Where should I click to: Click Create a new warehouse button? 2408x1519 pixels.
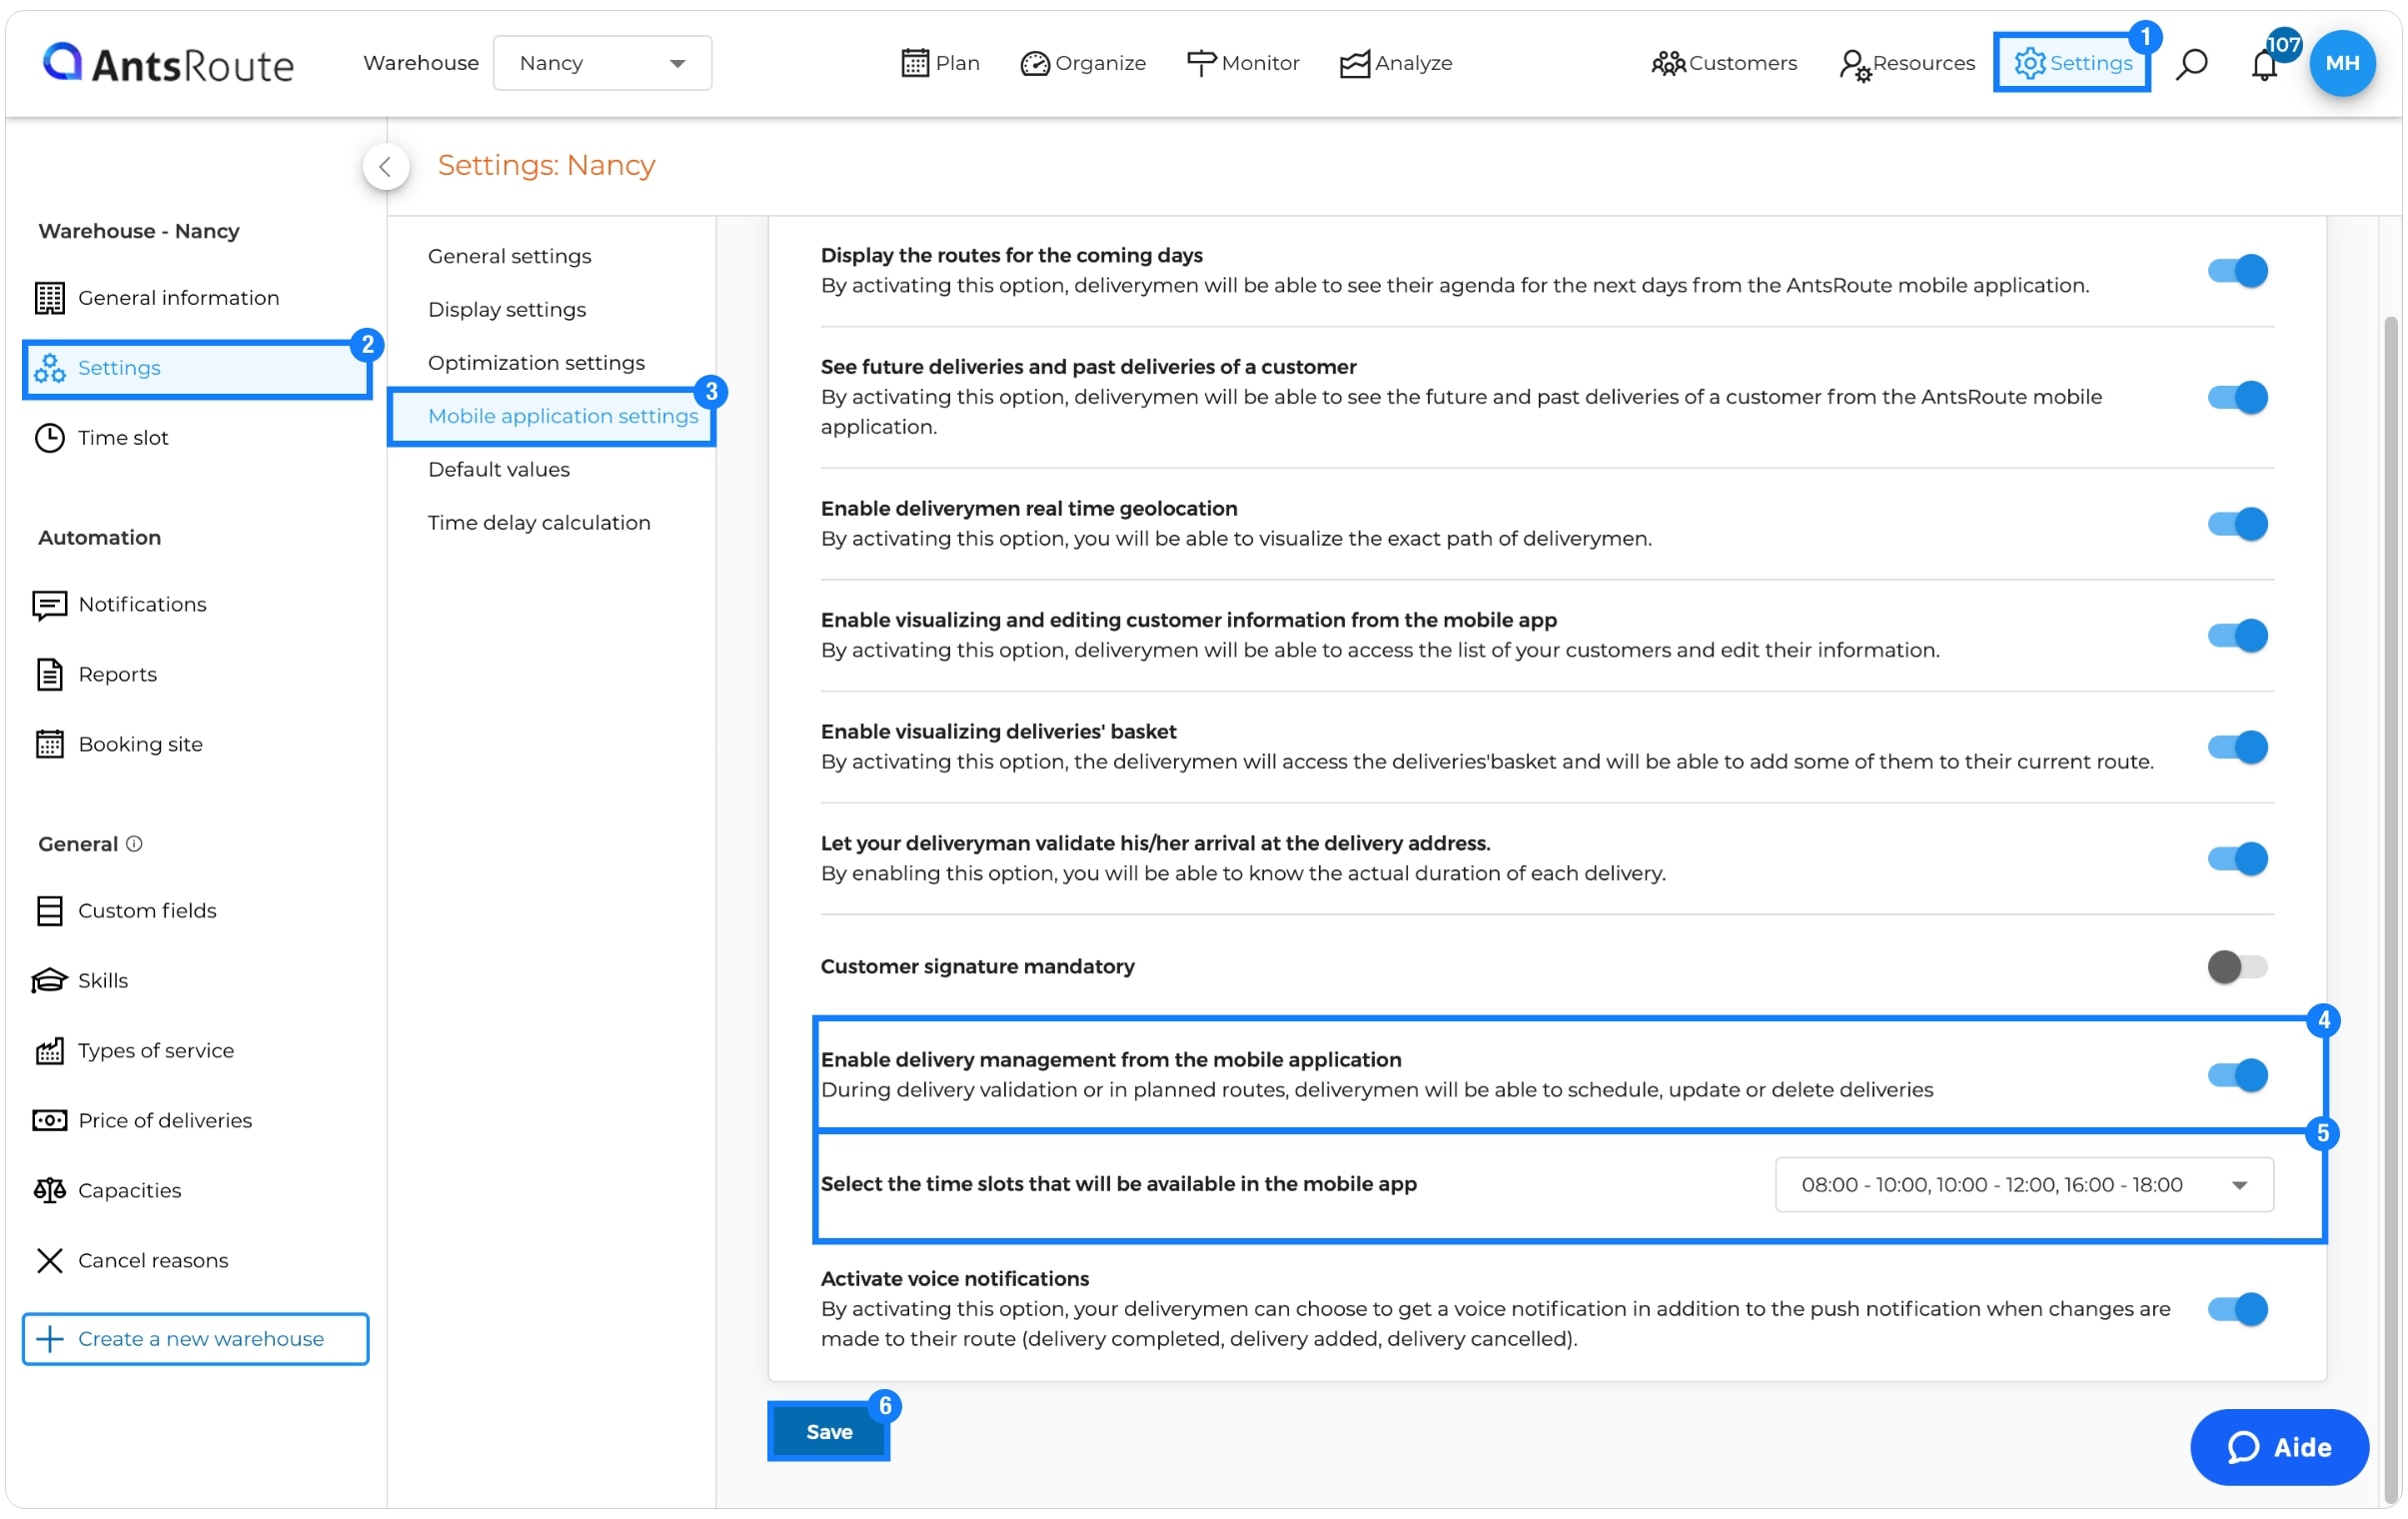point(195,1339)
